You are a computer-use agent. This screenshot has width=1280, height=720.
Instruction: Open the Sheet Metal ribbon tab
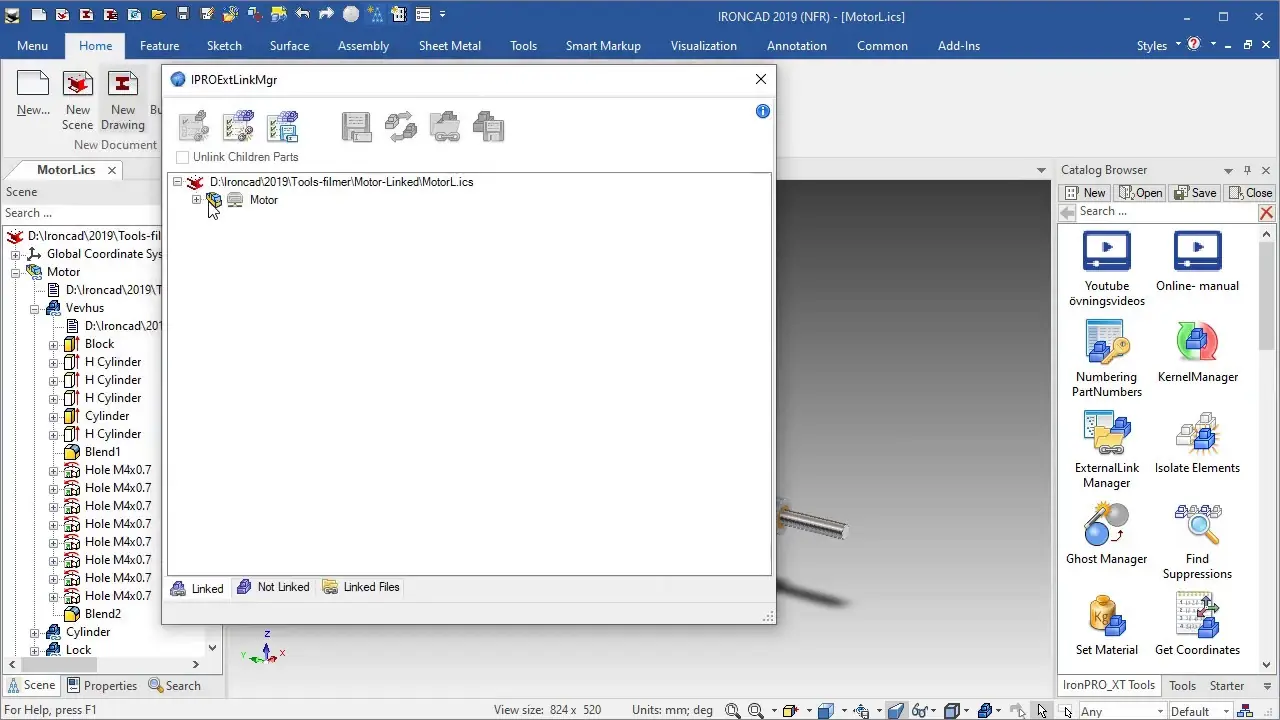[x=449, y=45]
